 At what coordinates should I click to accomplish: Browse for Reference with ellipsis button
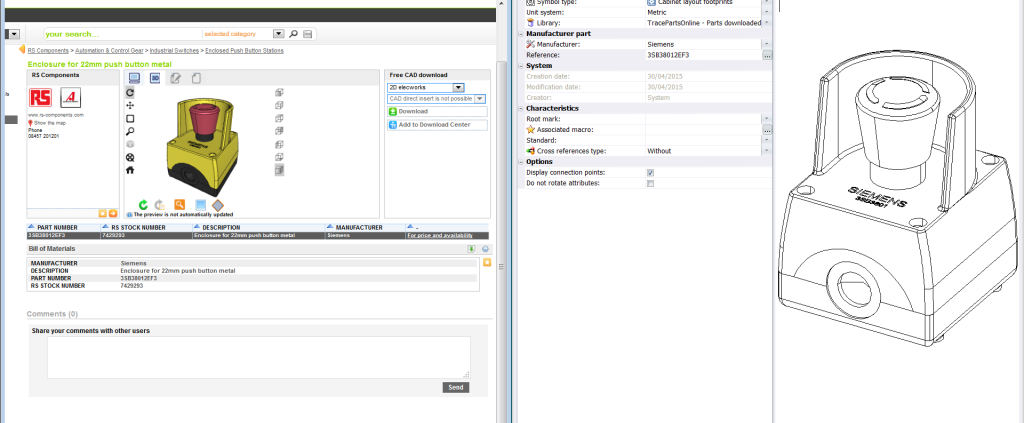pos(767,55)
